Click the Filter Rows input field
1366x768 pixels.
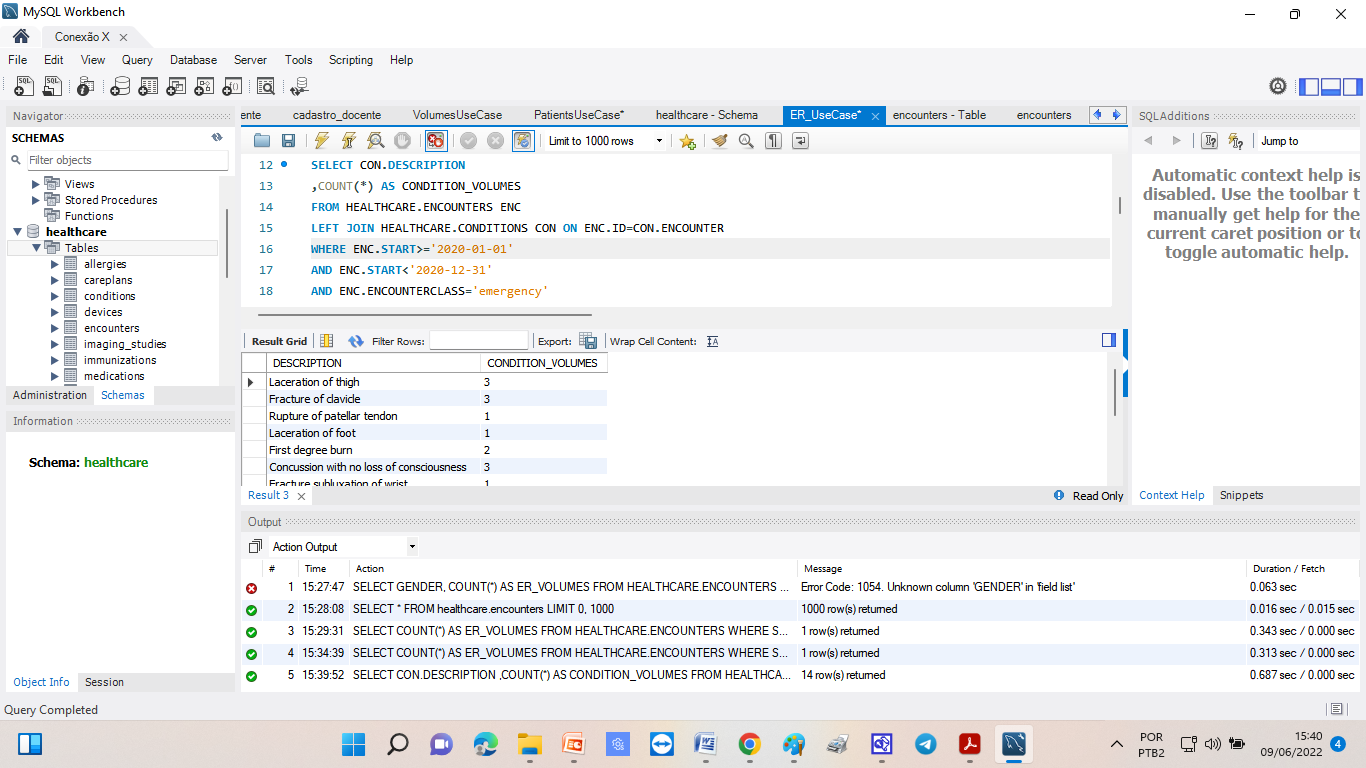tap(479, 341)
